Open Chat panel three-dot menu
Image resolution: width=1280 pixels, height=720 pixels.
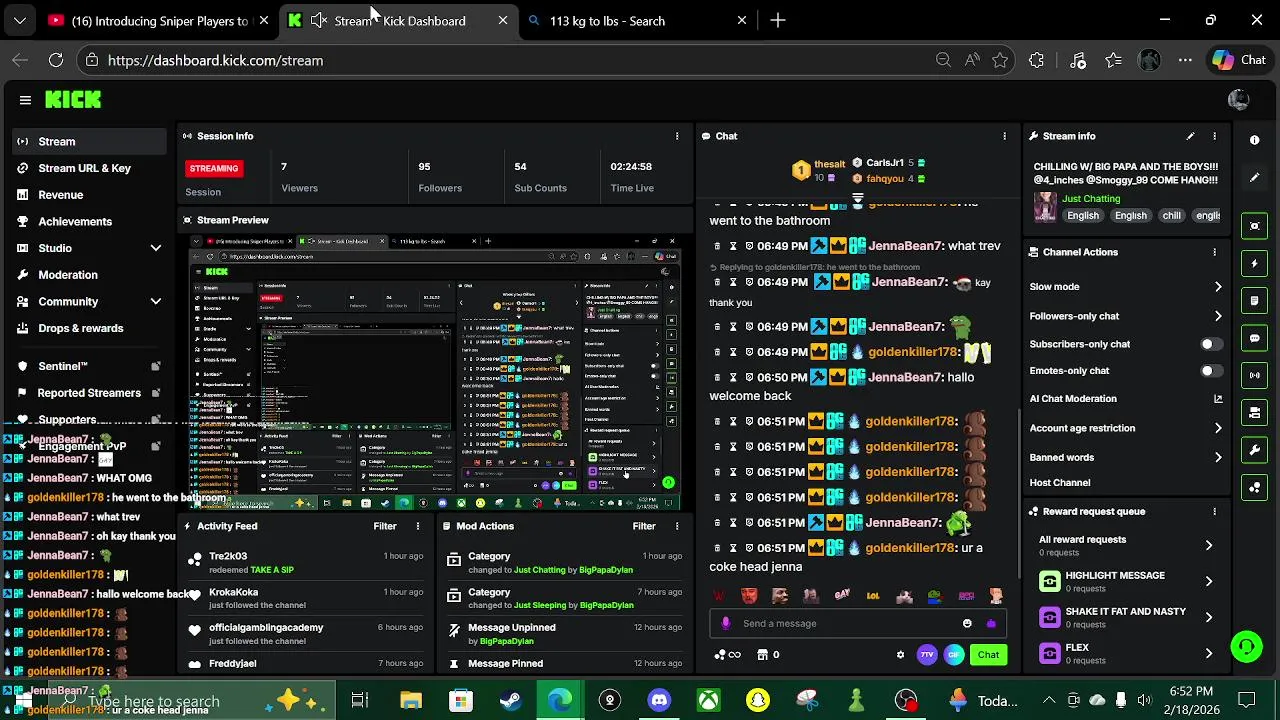tap(1005, 136)
